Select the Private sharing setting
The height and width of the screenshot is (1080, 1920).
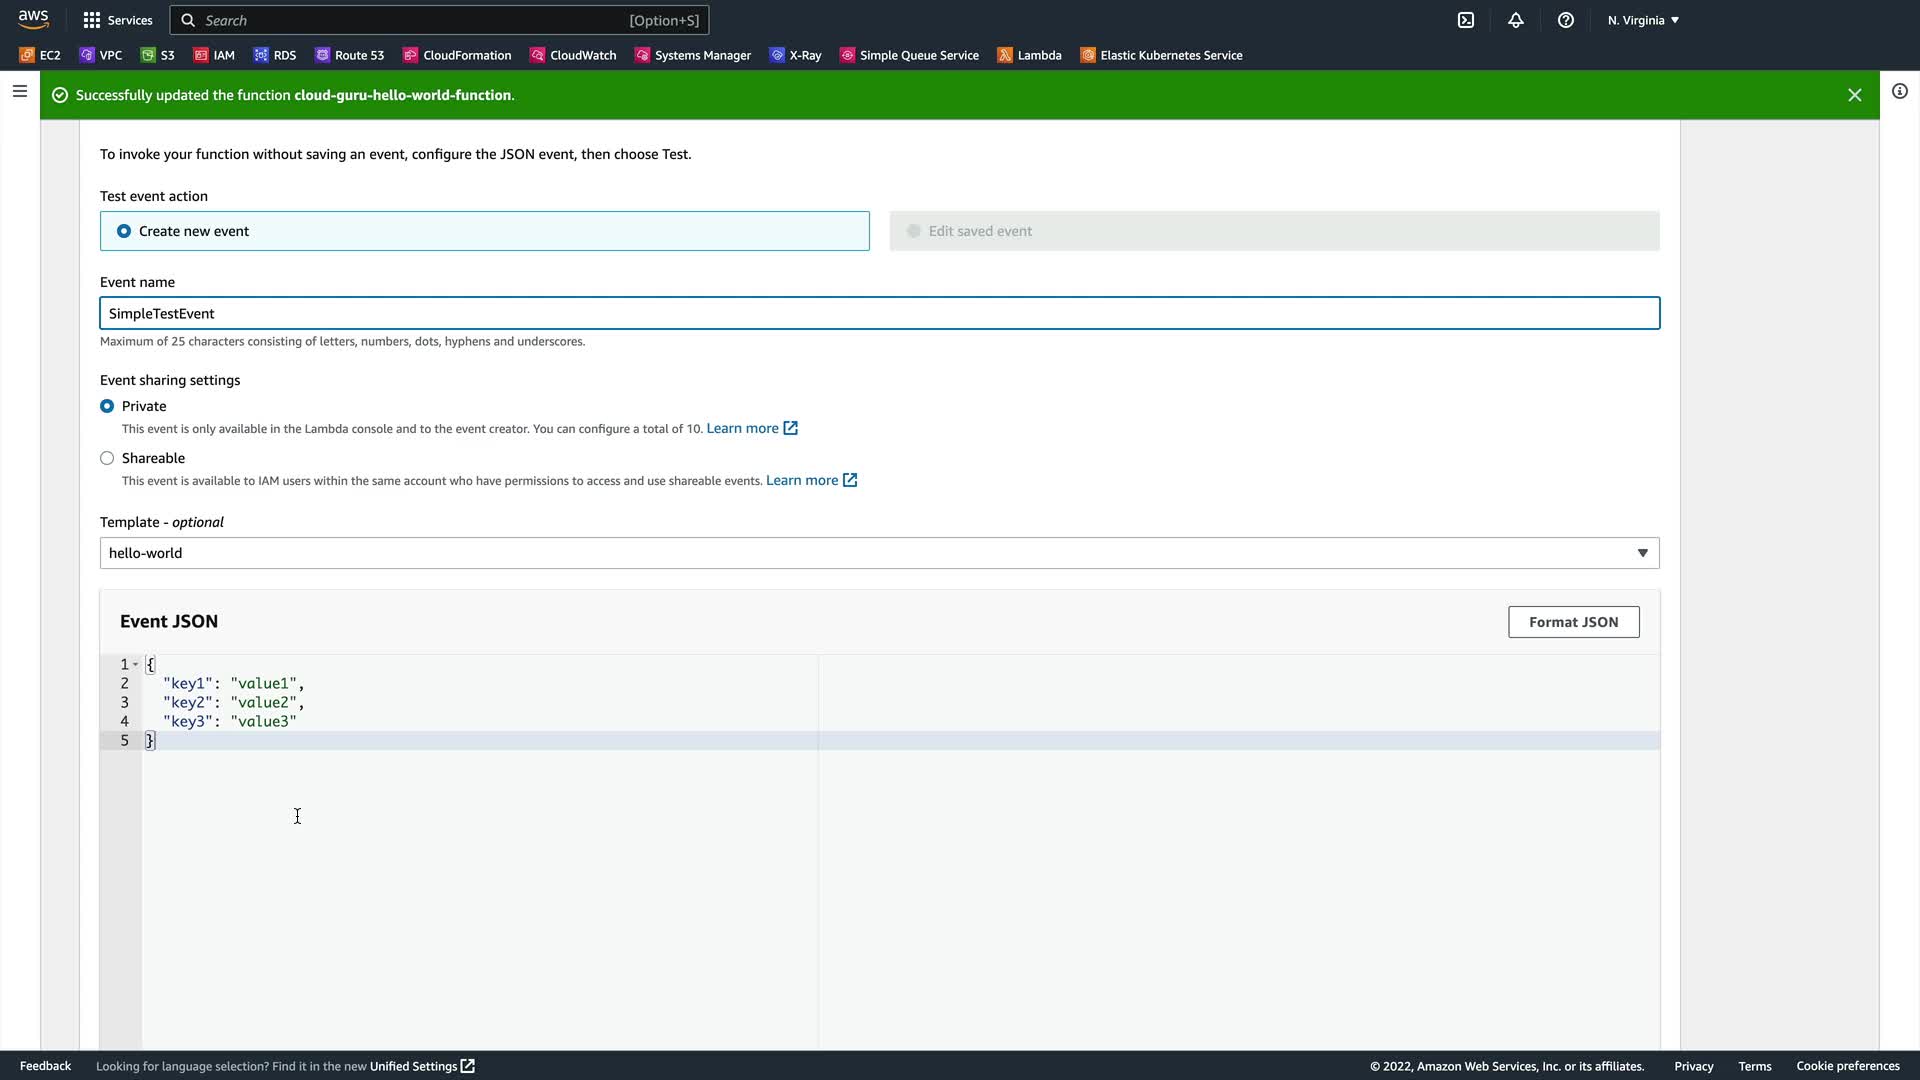[107, 406]
